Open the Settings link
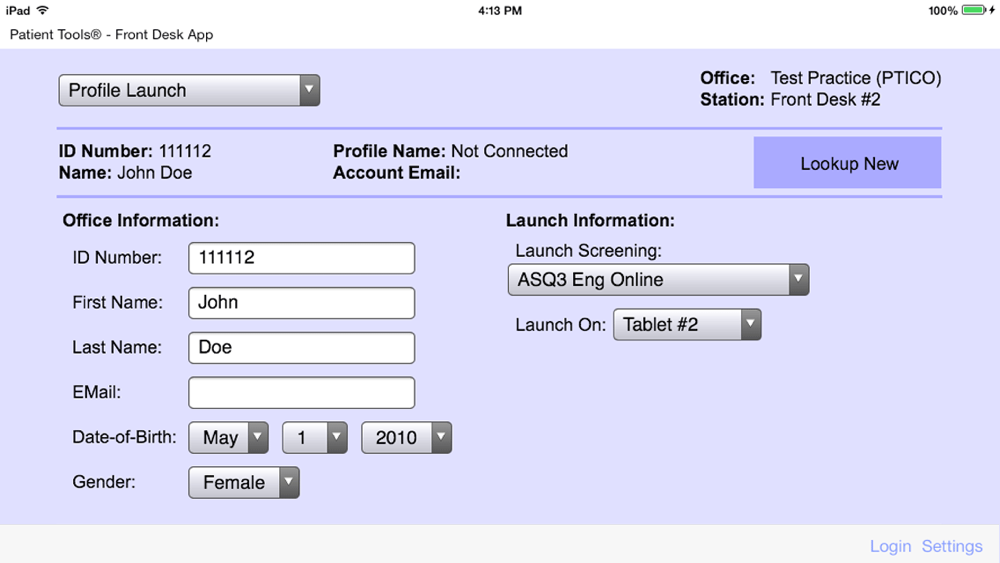1000x563 pixels. 952,546
